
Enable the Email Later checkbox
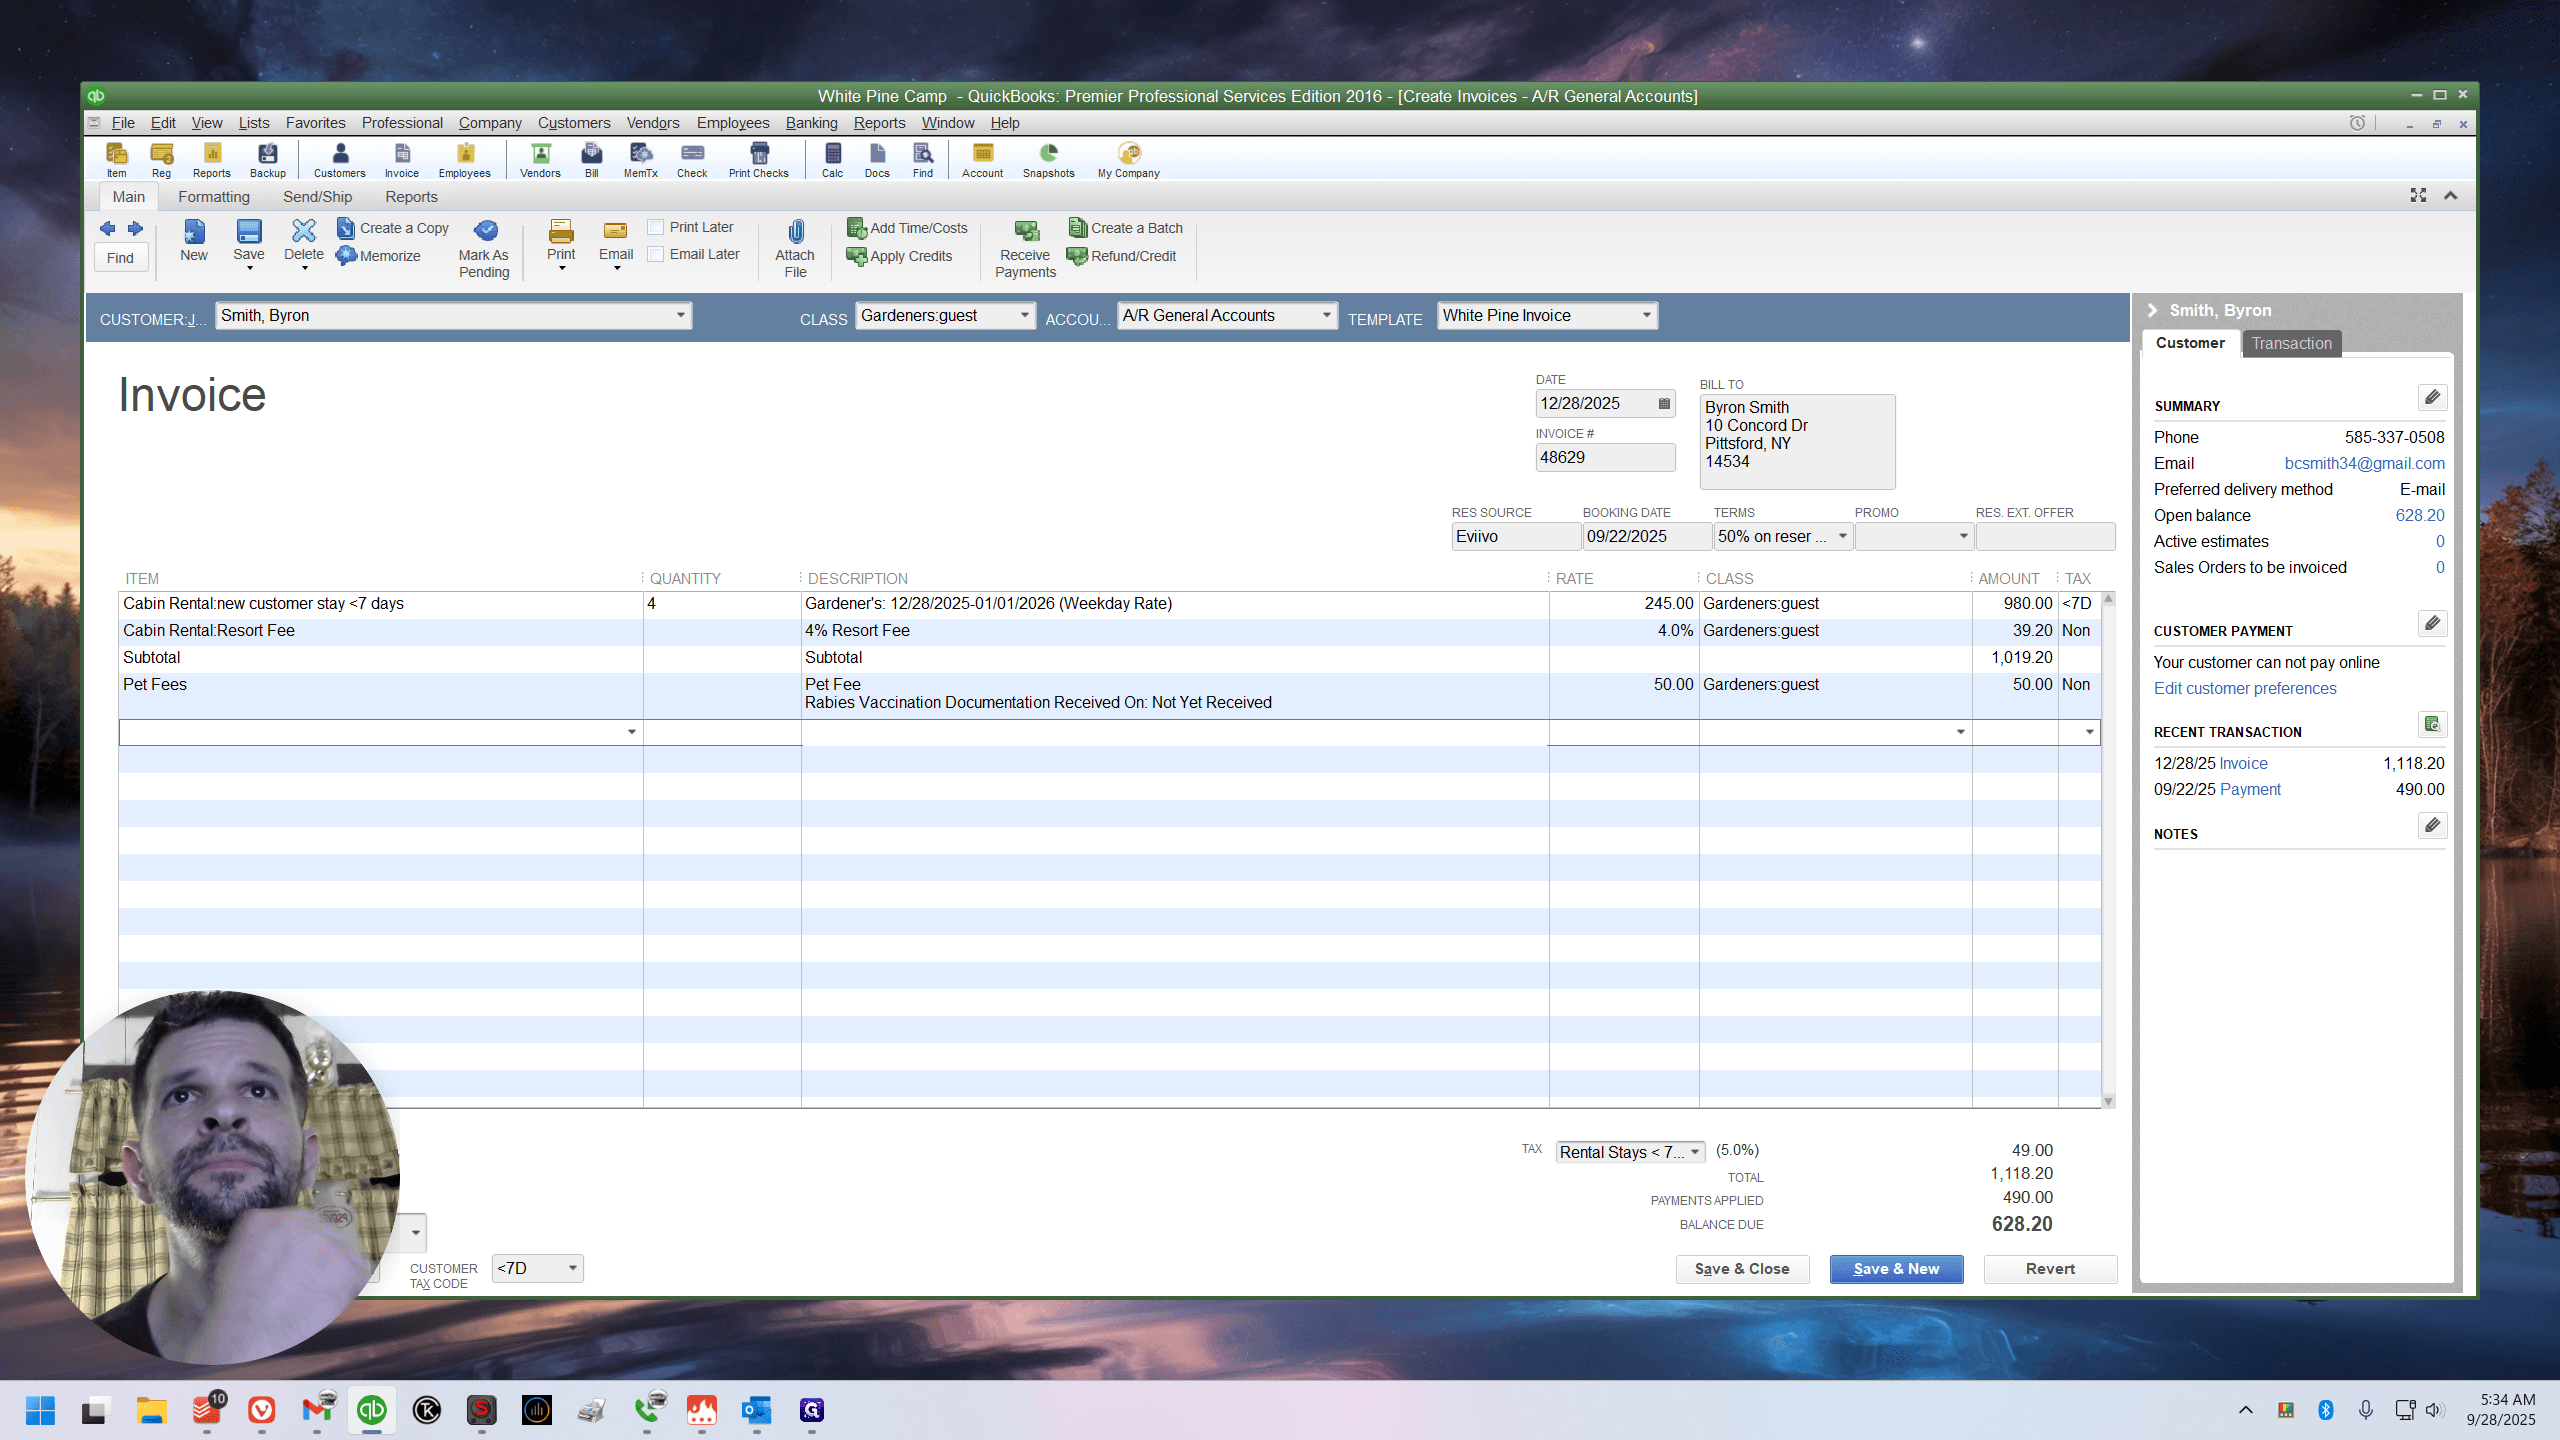point(656,255)
